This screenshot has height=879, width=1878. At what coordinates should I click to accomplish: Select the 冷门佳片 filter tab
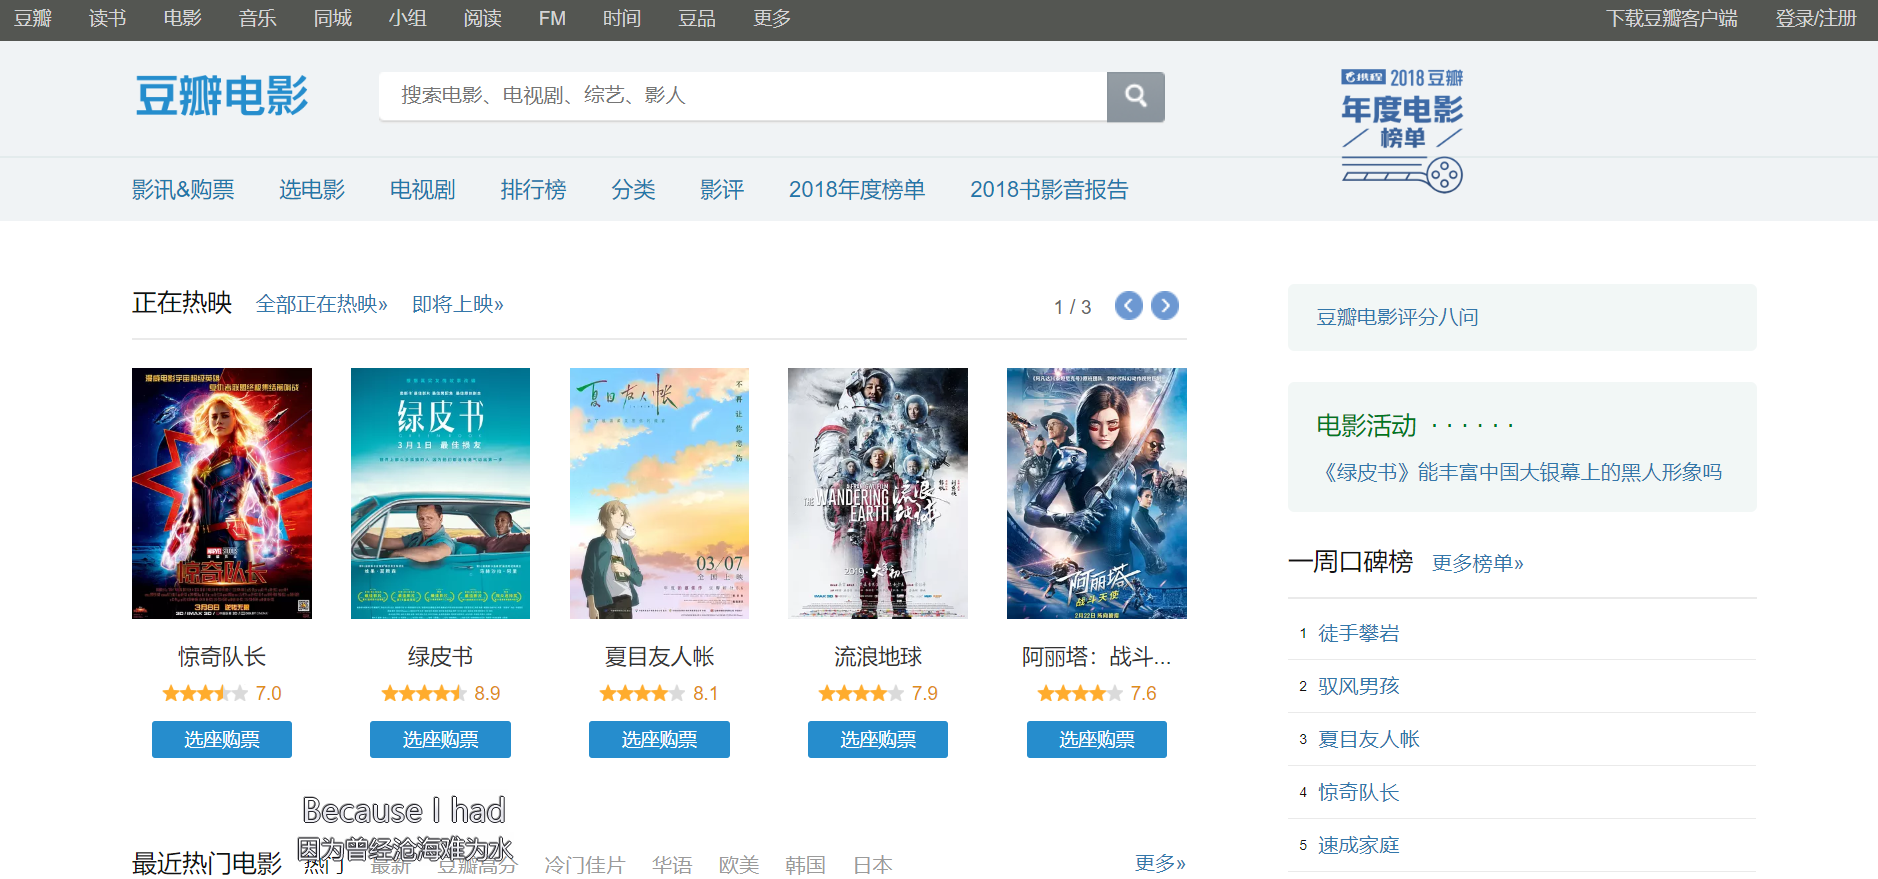(585, 865)
